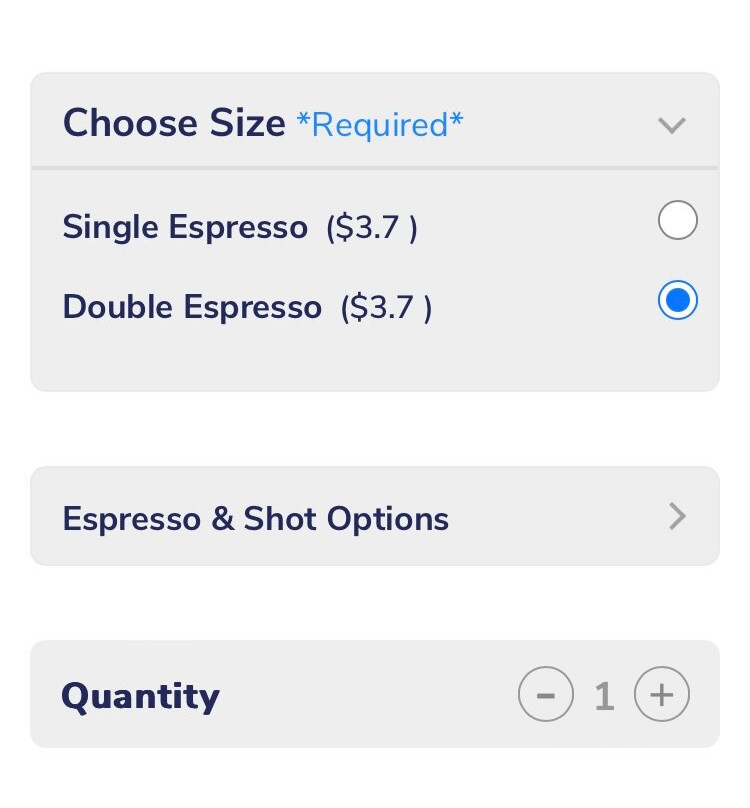Click empty space below Double Espresso option
Image resolution: width=750 pixels, height=808 pixels.
375,360
